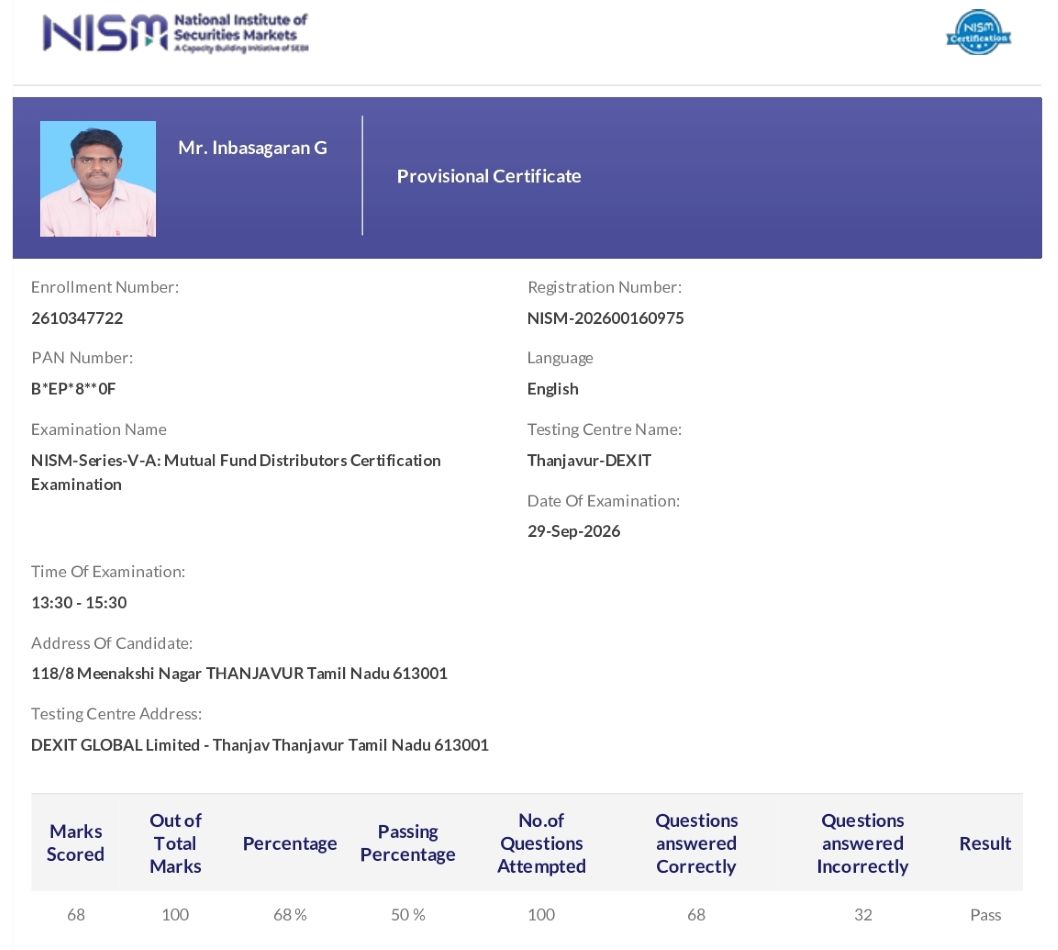Select the answered correctly value 68
Image resolution: width=1058 pixels, height=950 pixels.
(696, 915)
